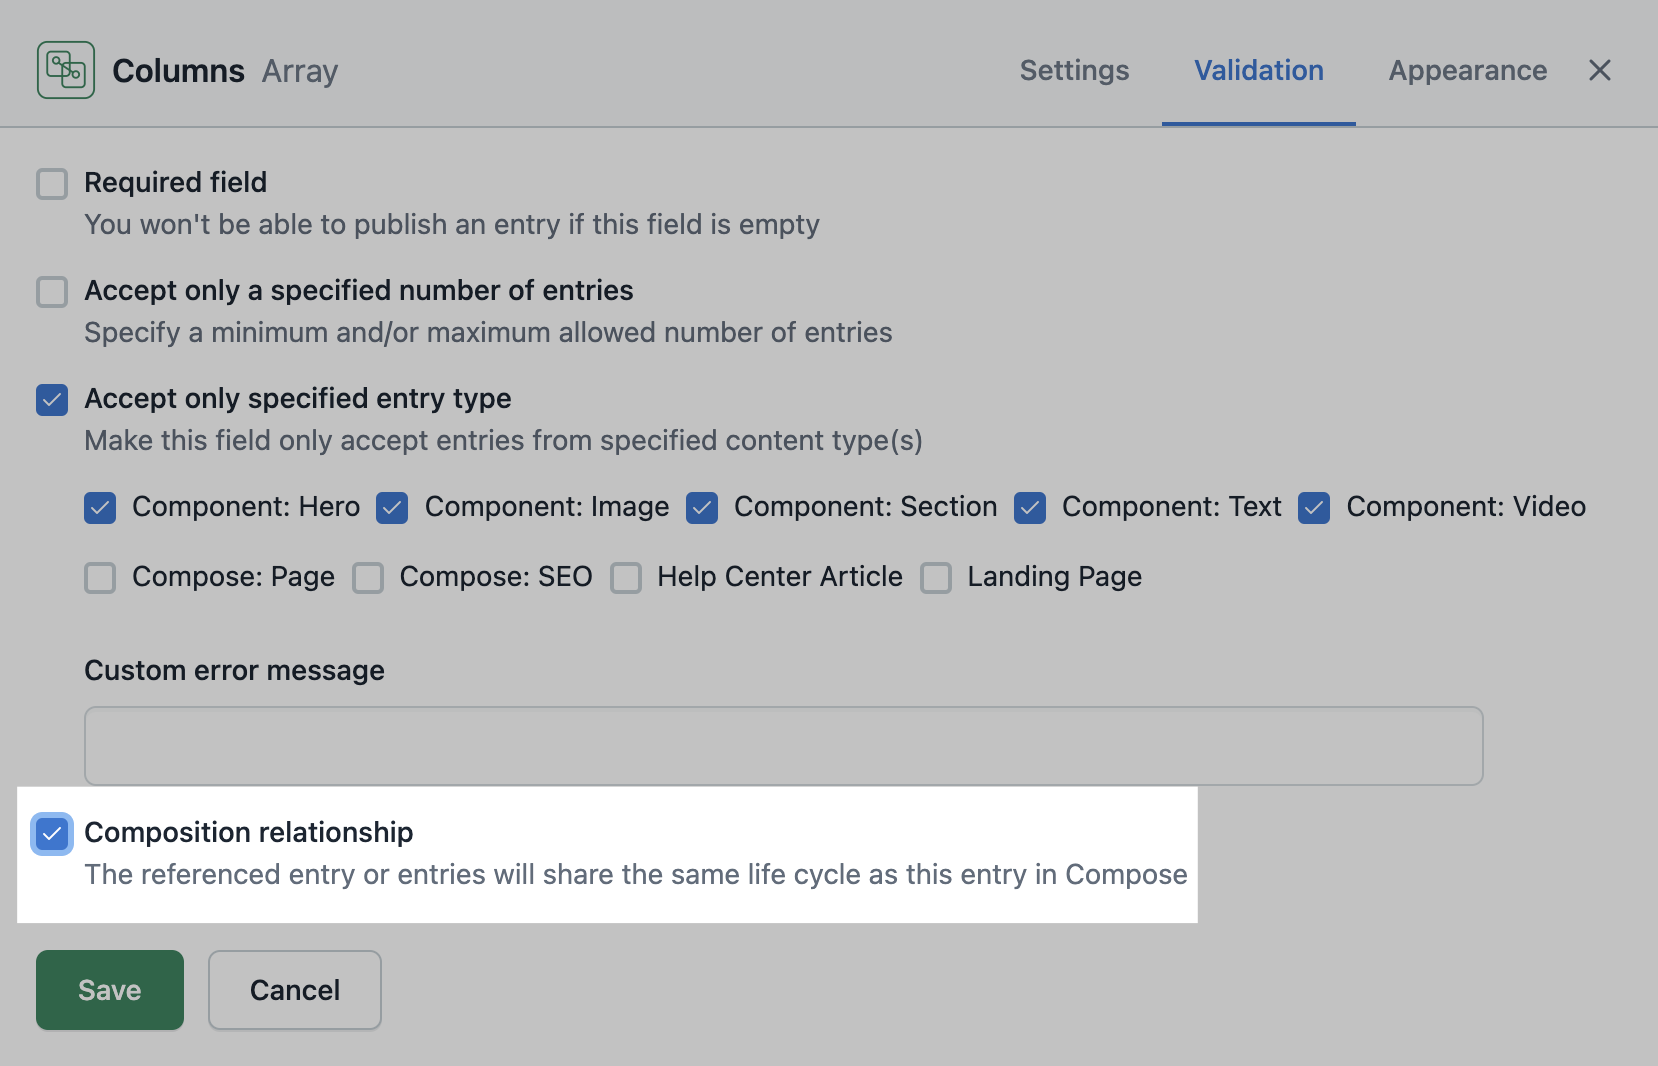Uncheck Component: Hero entry type

click(x=99, y=508)
